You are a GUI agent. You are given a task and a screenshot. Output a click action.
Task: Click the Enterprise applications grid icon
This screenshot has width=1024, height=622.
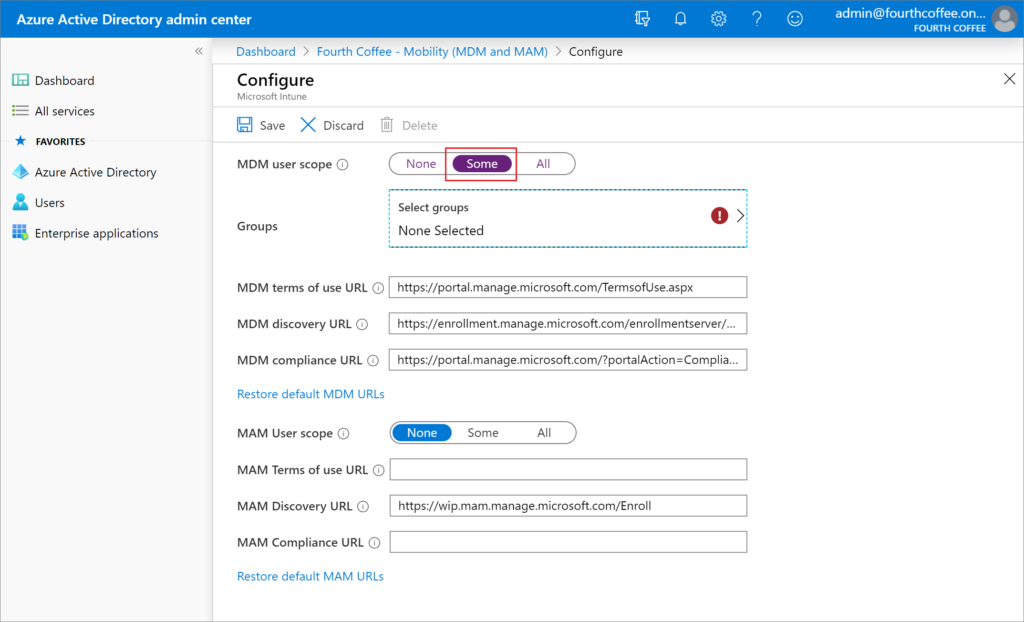pos(20,233)
